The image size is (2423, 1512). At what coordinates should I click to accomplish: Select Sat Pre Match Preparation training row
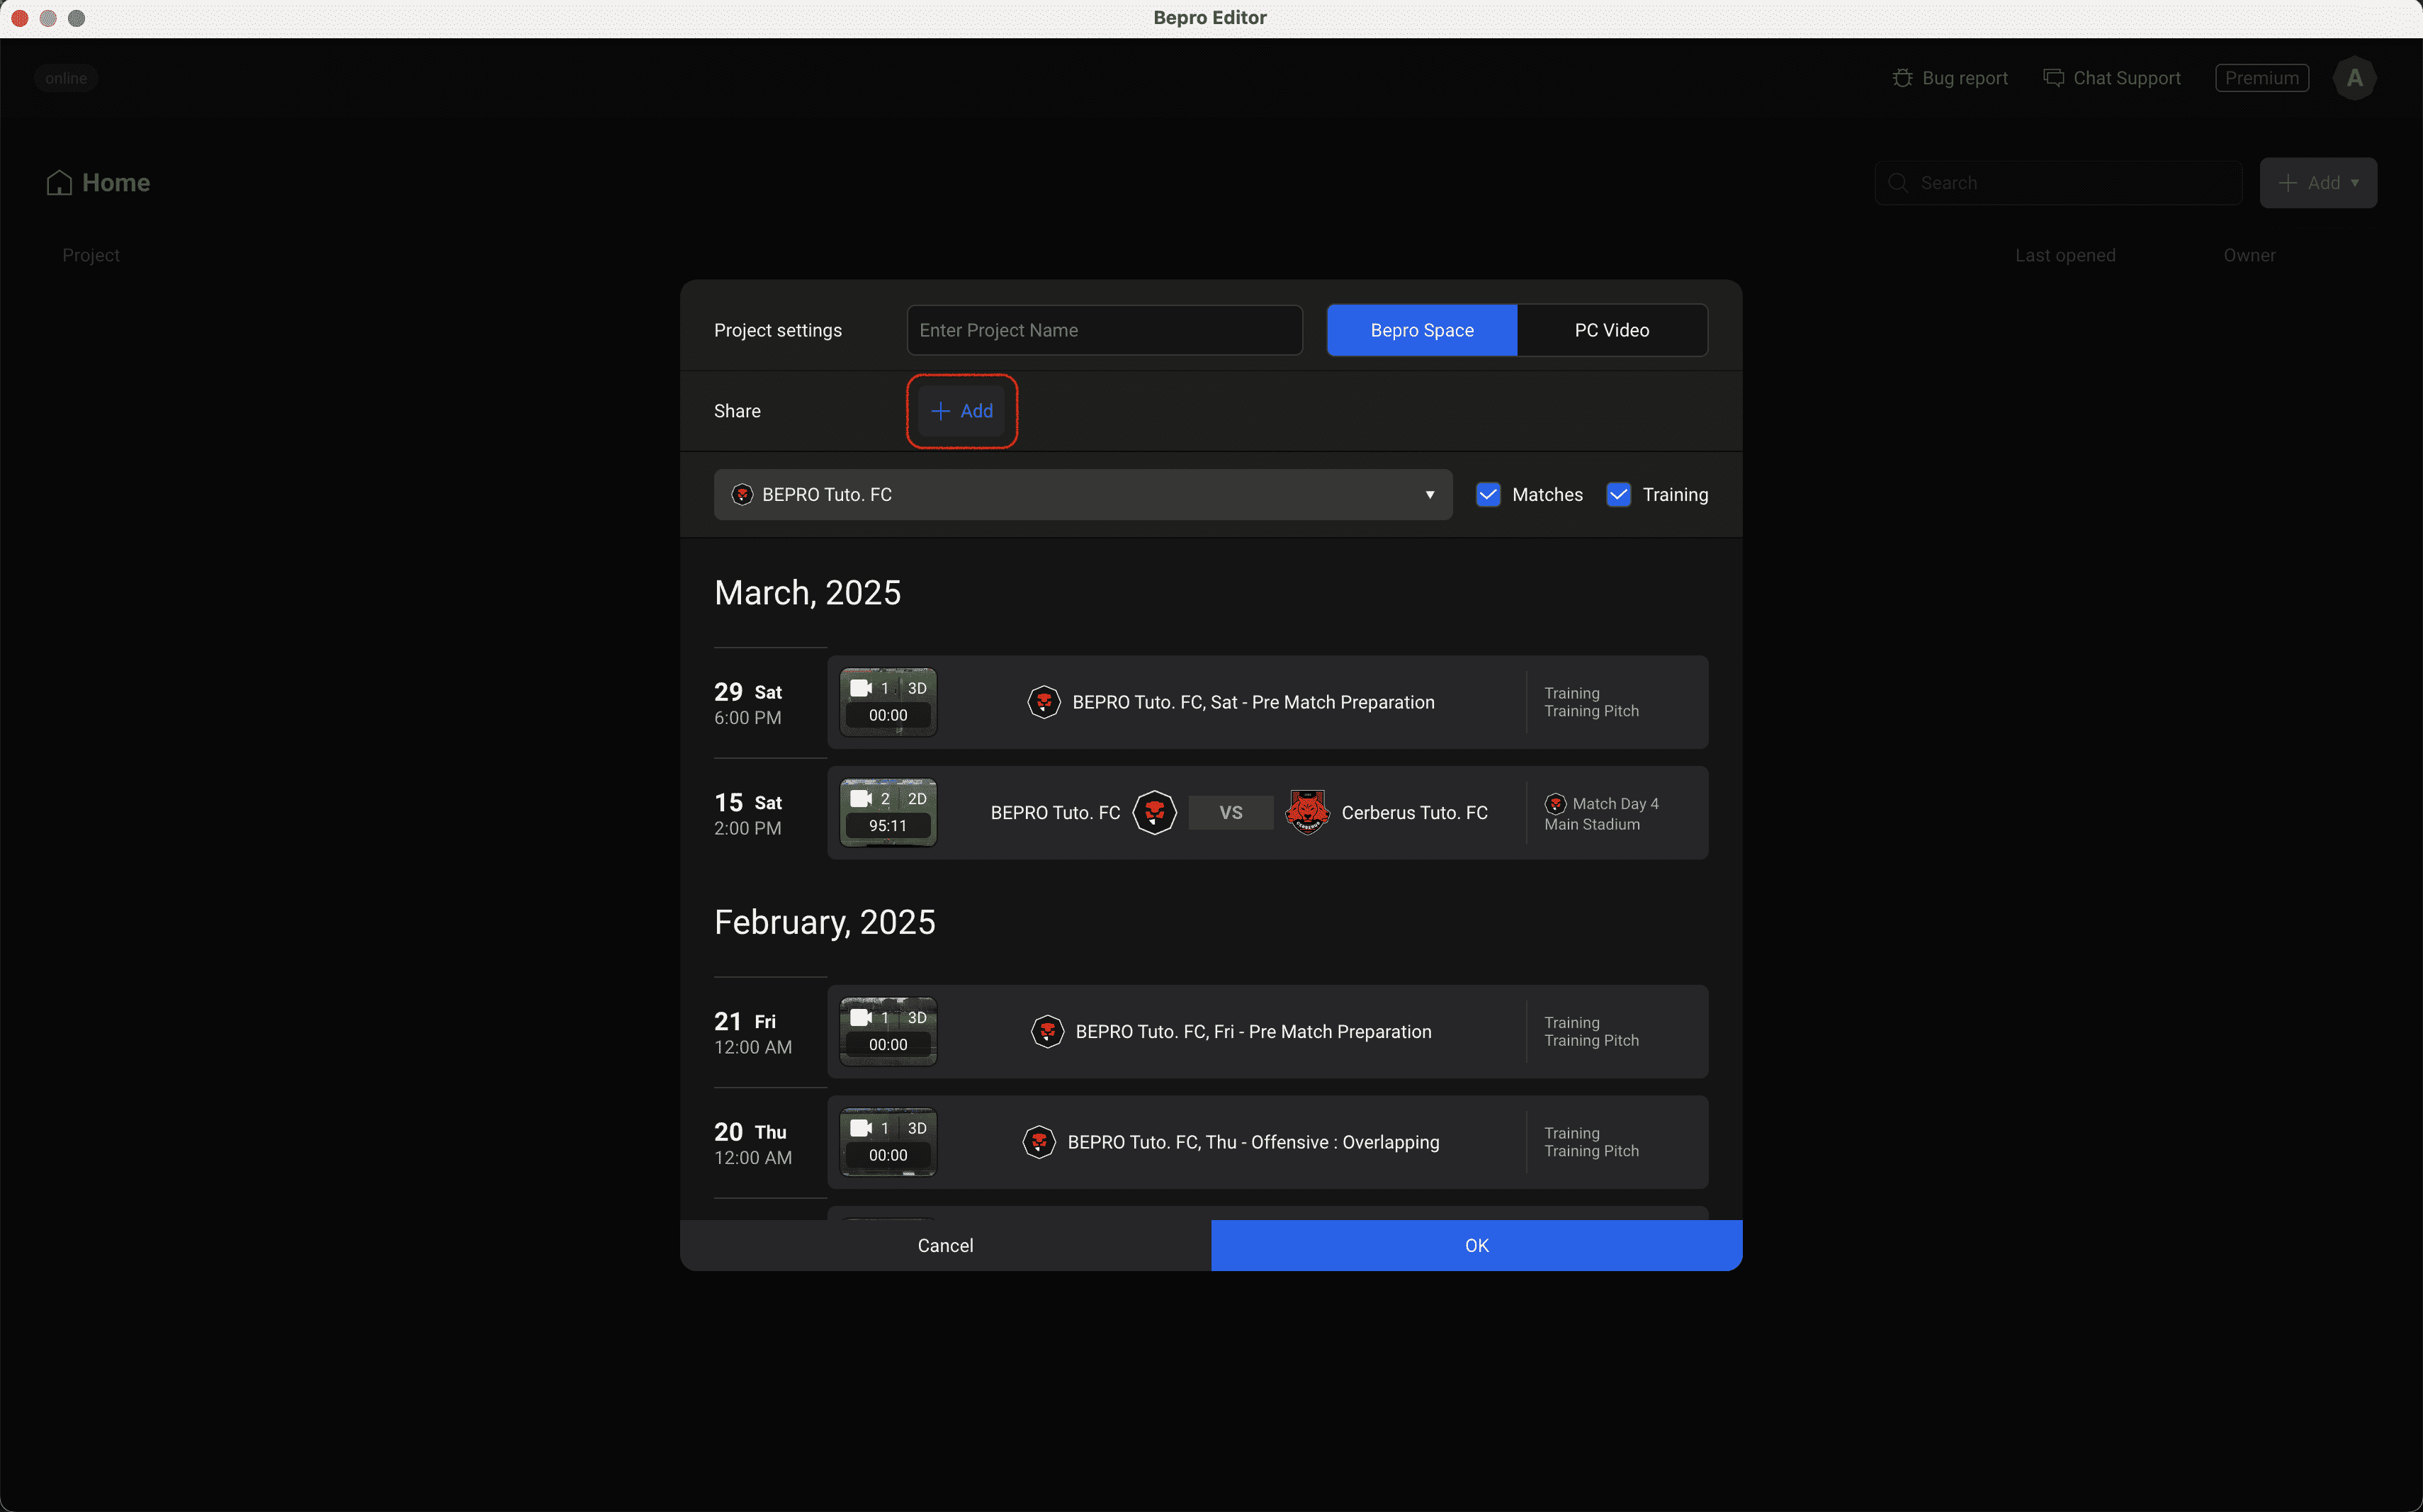1252,702
